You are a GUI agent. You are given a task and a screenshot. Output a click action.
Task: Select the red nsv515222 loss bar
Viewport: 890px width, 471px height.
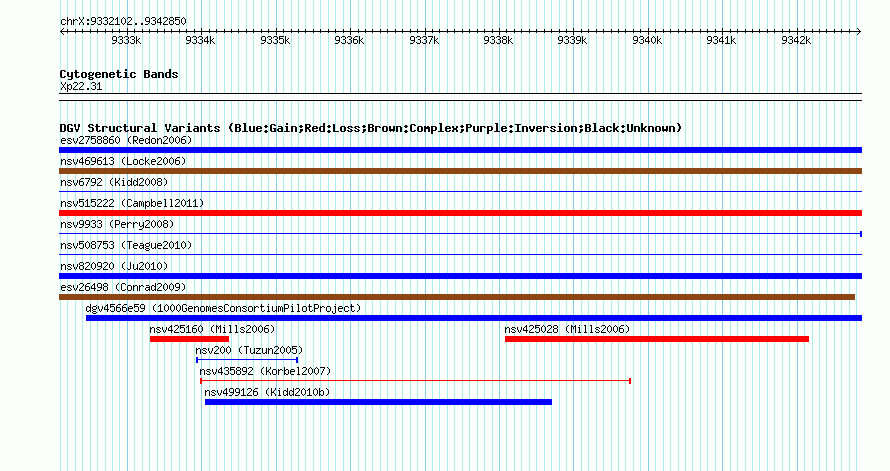460,213
